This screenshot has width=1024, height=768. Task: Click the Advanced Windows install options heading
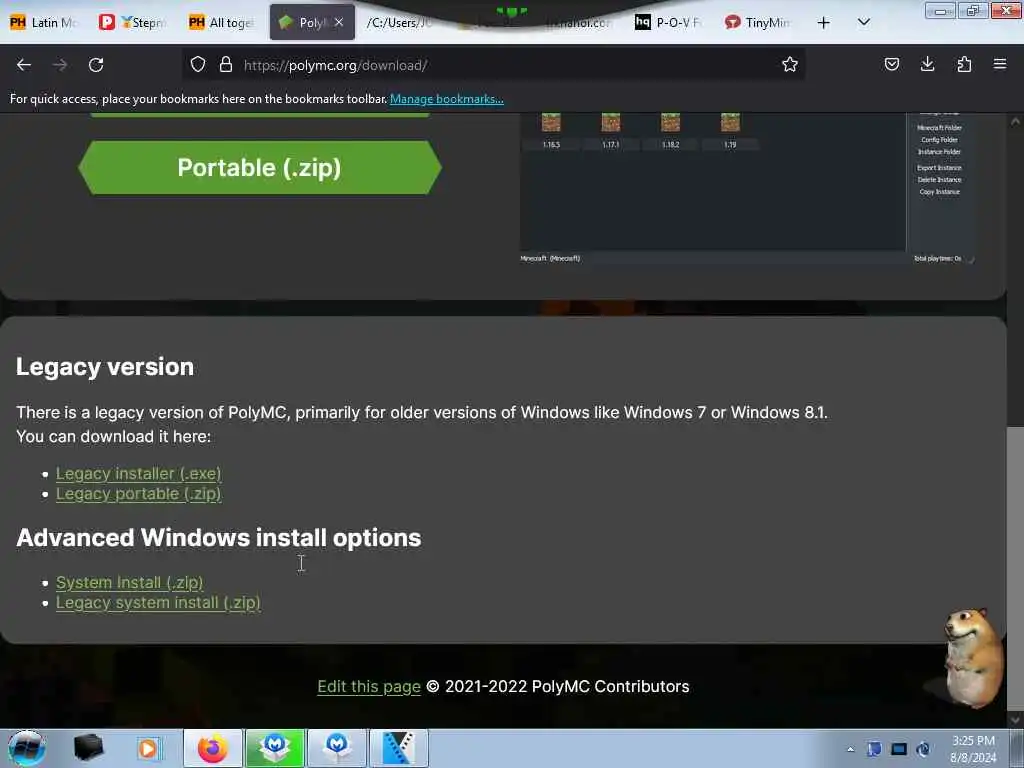[x=219, y=538]
